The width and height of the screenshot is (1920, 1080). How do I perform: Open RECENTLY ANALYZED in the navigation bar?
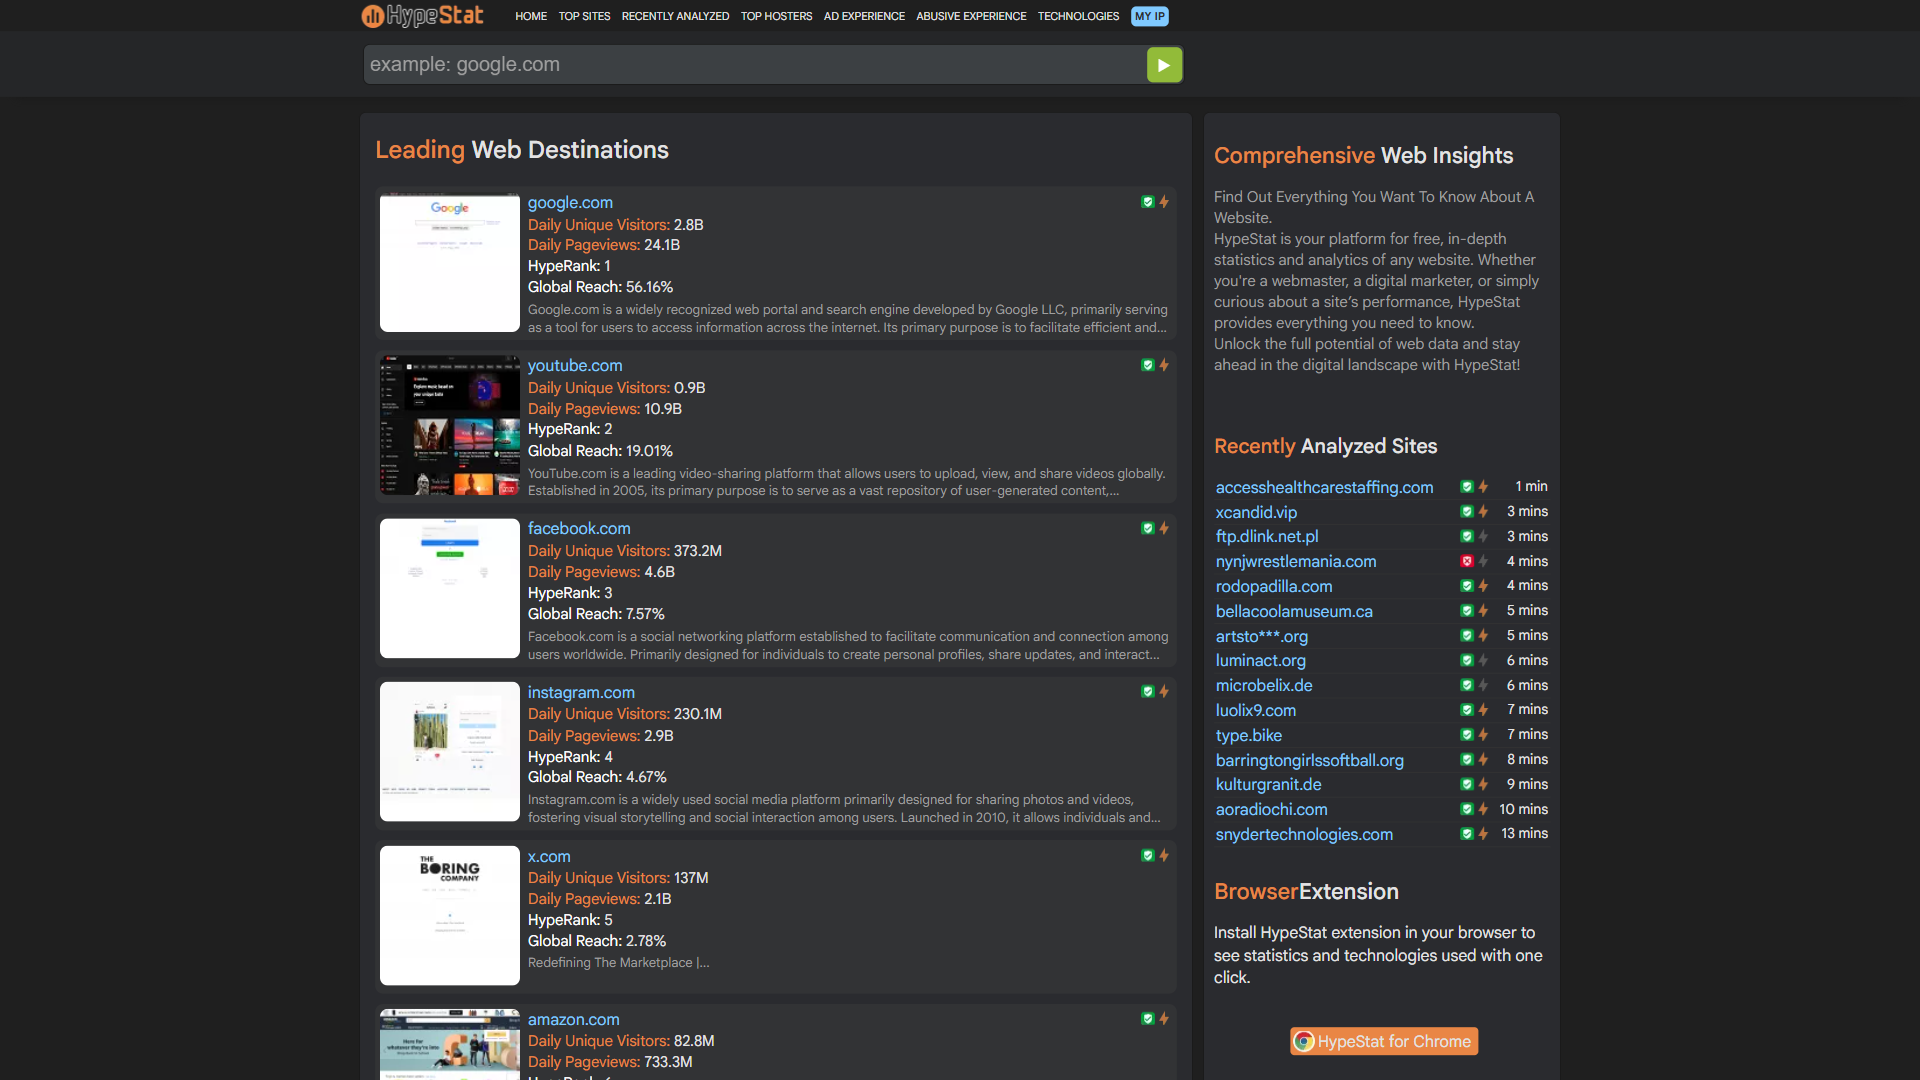[x=675, y=16]
